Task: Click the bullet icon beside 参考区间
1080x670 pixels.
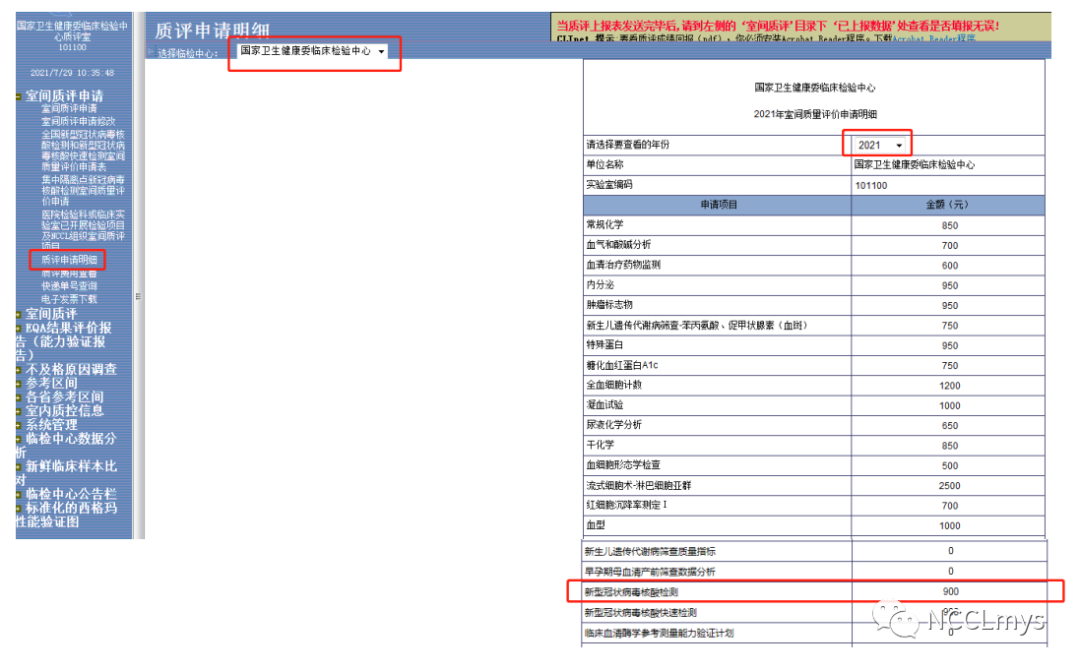Action: (19, 384)
